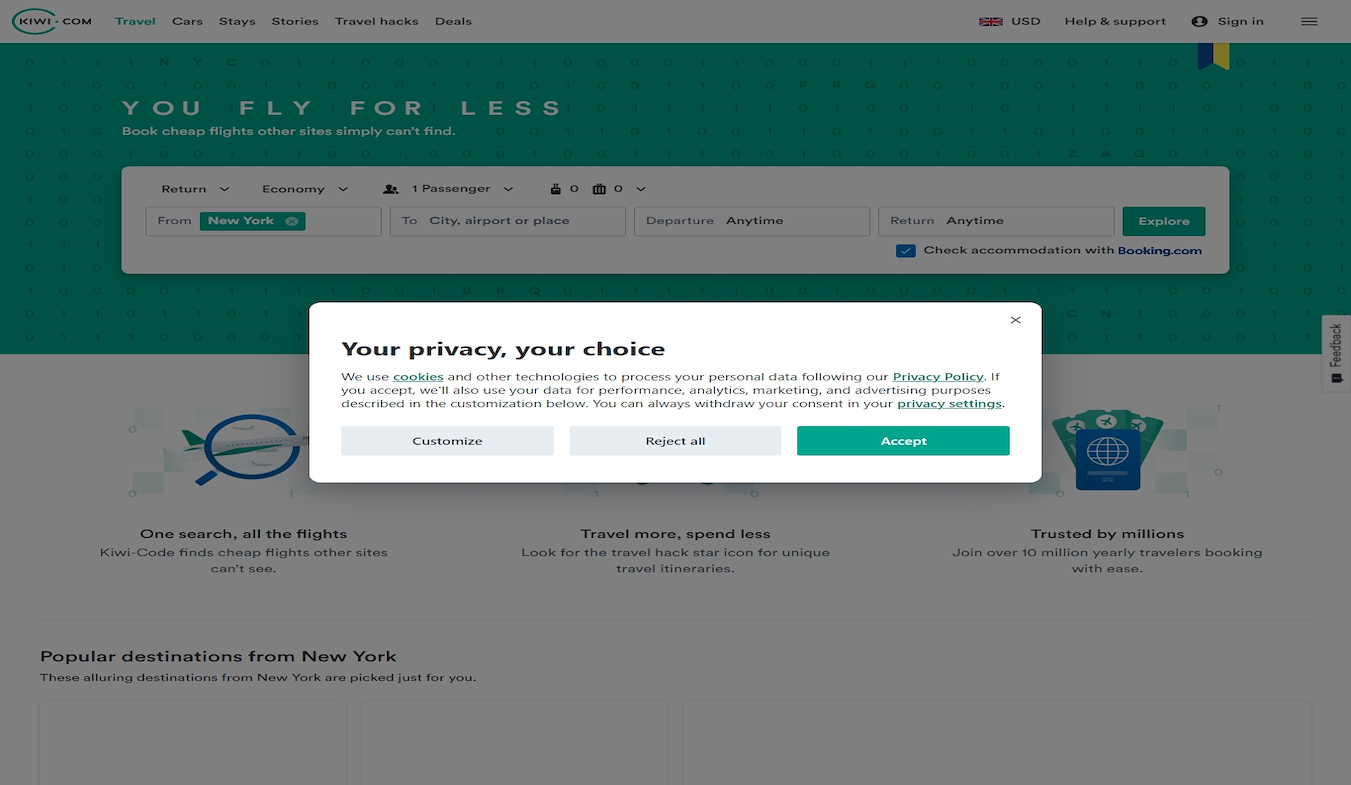The height and width of the screenshot is (785, 1351).
Task: Uncheck the Booking.com accommodation checkbox
Action: pos(906,251)
